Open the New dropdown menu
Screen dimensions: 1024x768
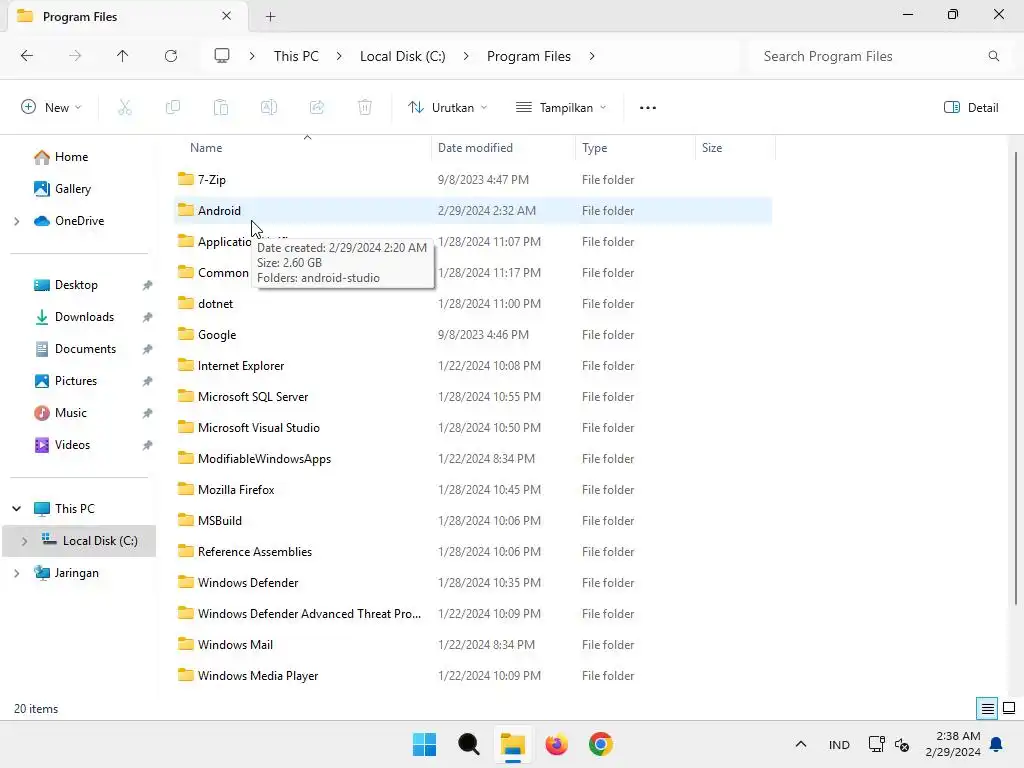pyautogui.click(x=52, y=107)
